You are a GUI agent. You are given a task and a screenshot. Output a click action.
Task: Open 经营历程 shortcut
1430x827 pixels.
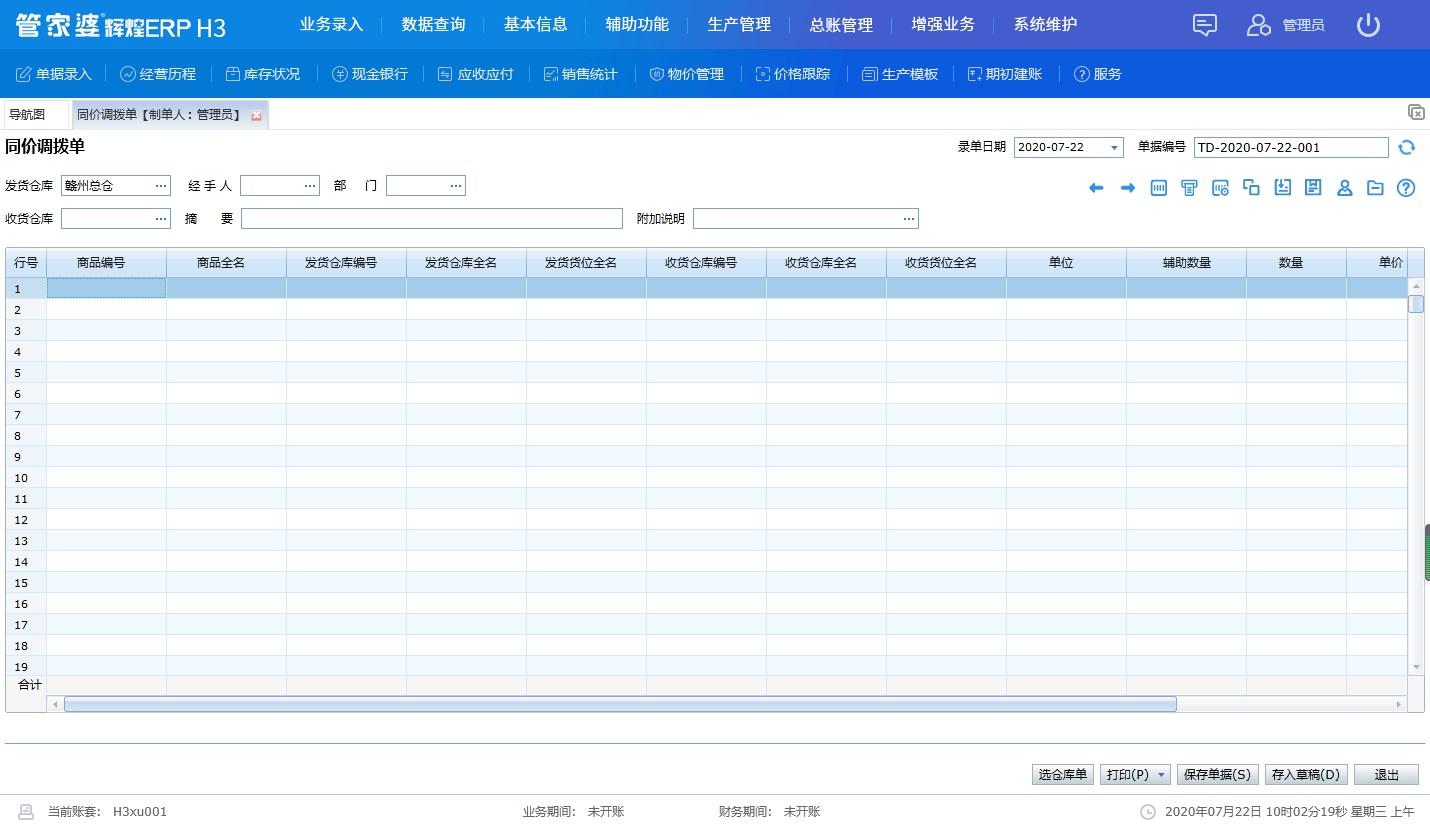(158, 74)
